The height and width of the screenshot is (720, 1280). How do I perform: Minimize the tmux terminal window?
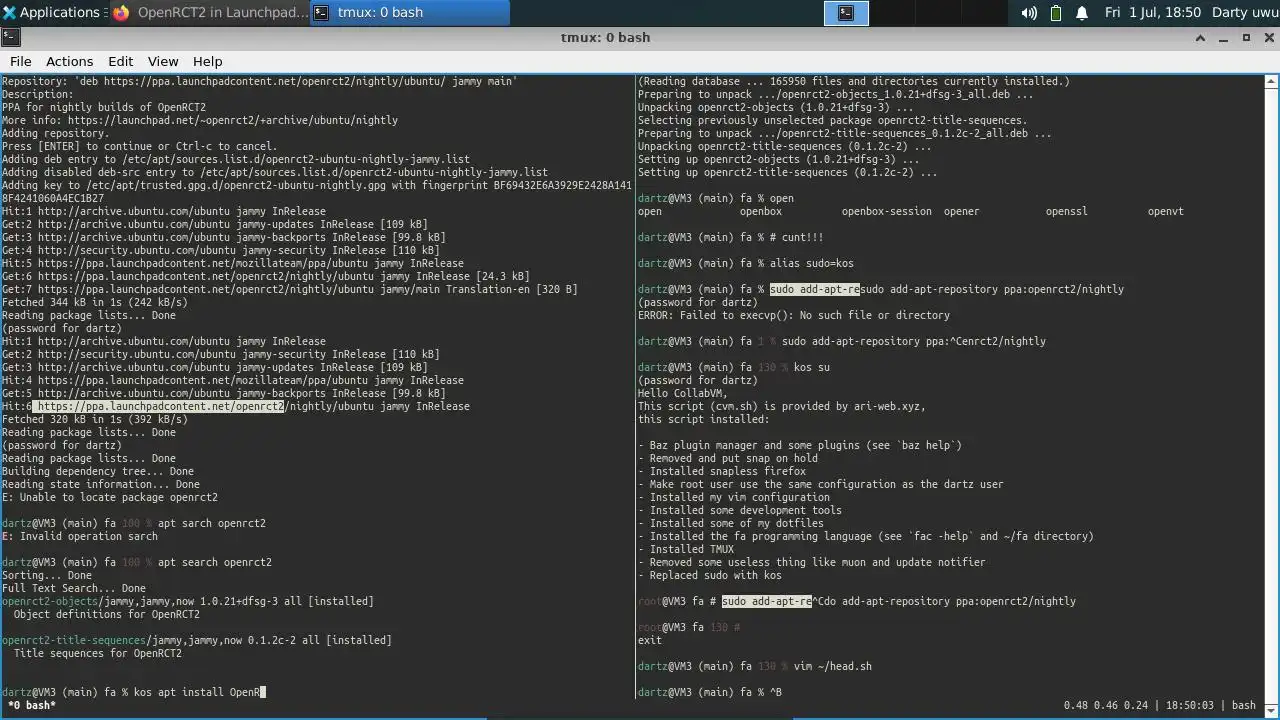(1225, 38)
